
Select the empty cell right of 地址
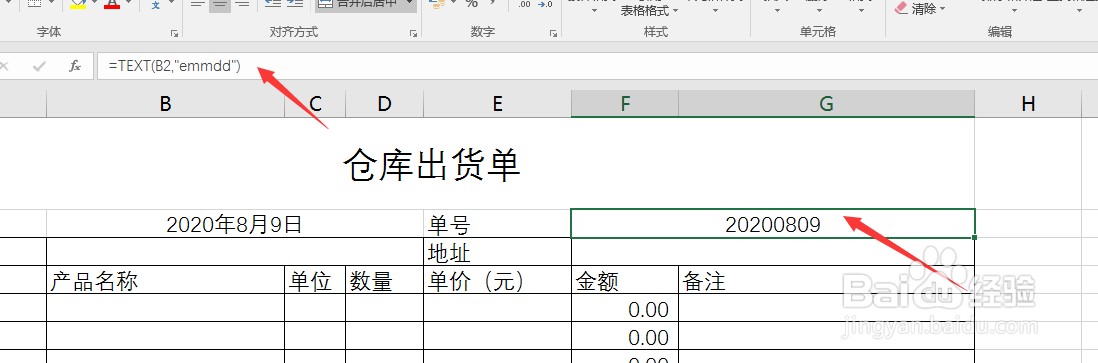pyautogui.click(x=773, y=252)
